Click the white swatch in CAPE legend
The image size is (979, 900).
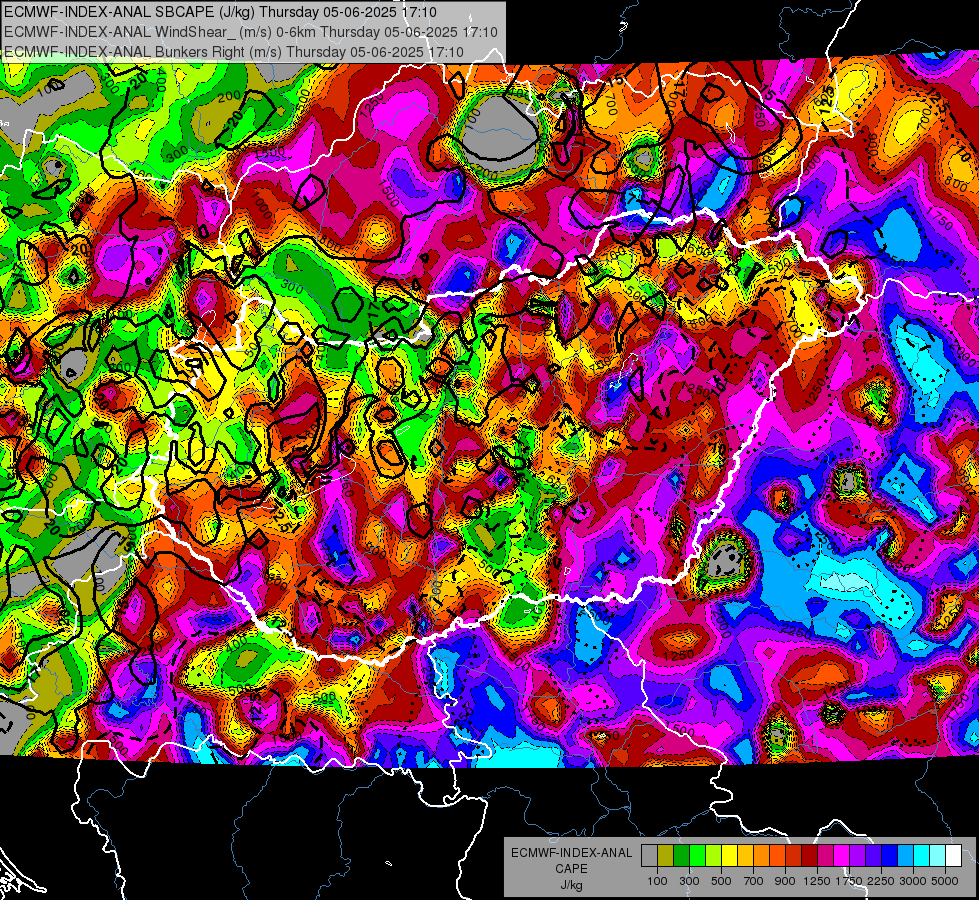(953, 855)
